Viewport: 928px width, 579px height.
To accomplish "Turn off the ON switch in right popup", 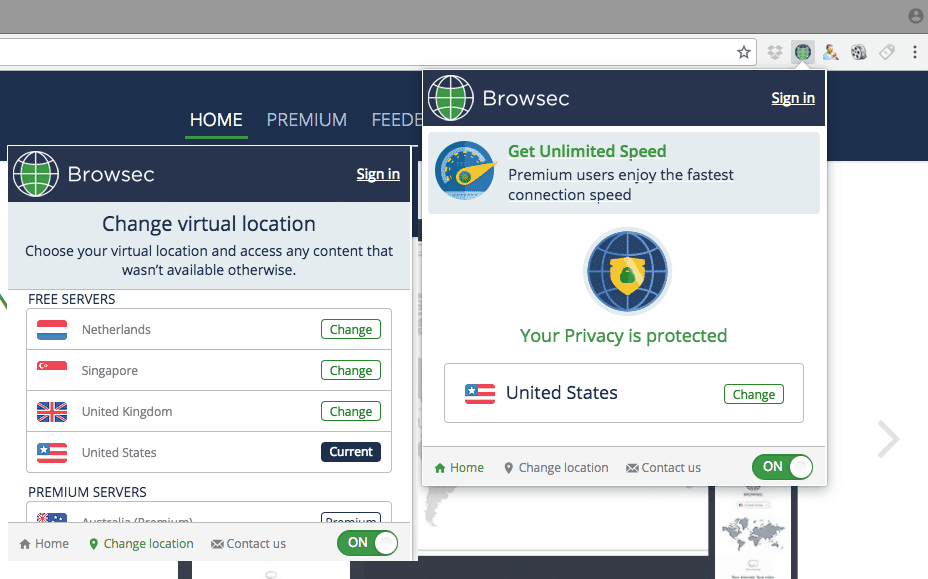I will (782, 467).
